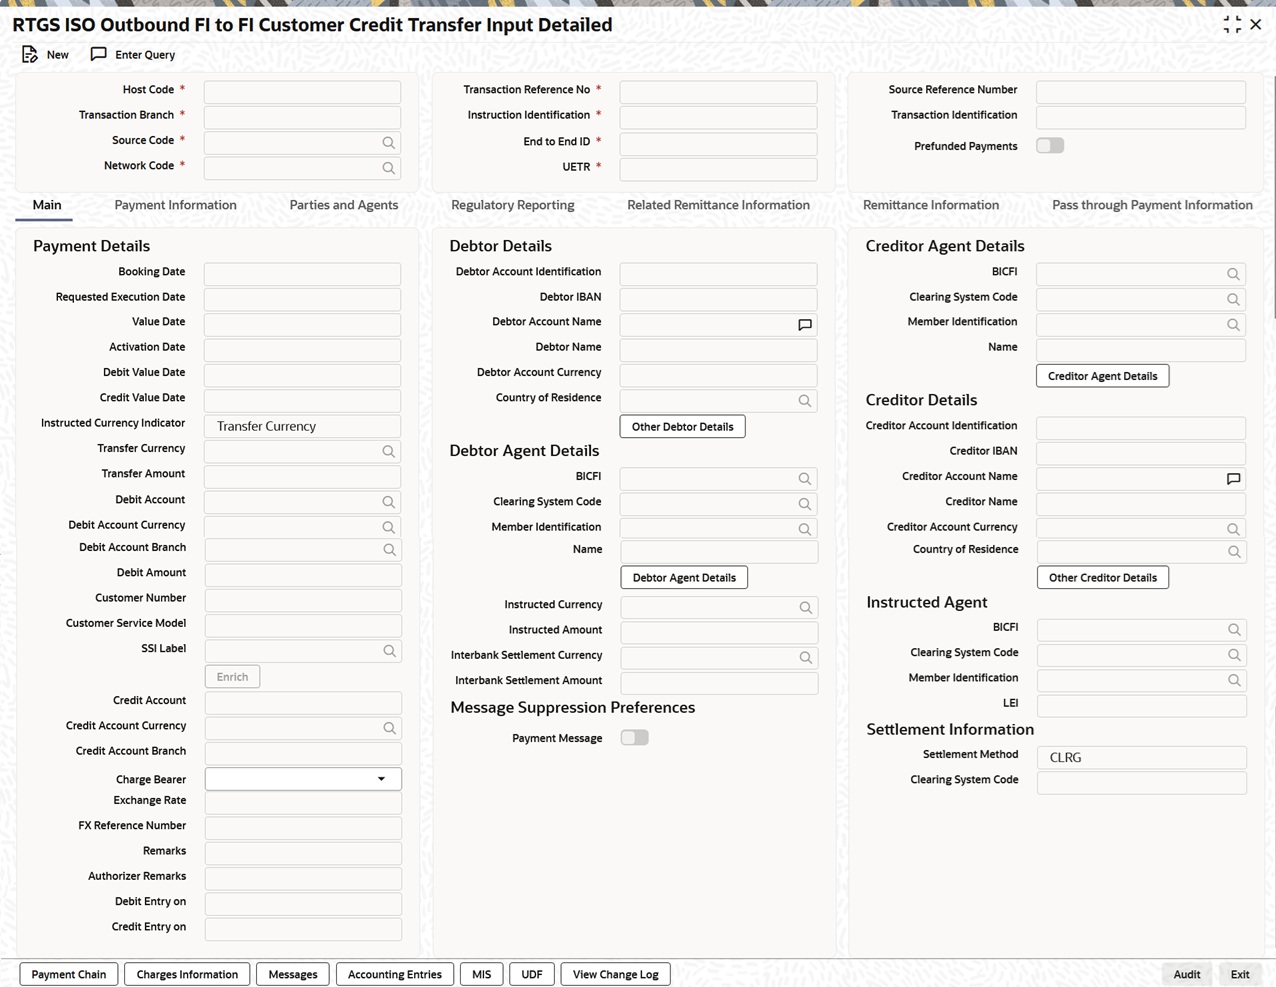1276x987 pixels.
Task: Open the Creditor Agent BICFI lookup icon
Action: pyautogui.click(x=1234, y=274)
